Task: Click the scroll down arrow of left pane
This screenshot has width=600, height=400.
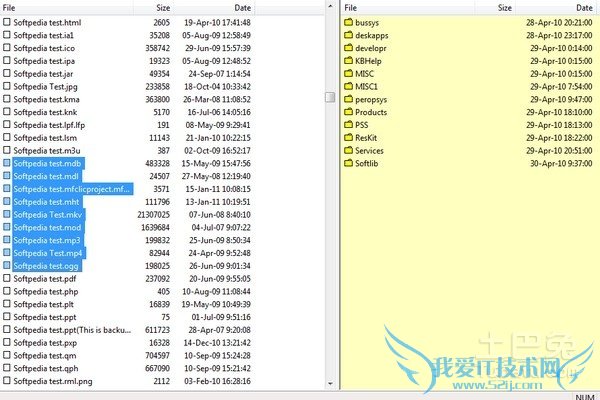Action: click(330, 383)
